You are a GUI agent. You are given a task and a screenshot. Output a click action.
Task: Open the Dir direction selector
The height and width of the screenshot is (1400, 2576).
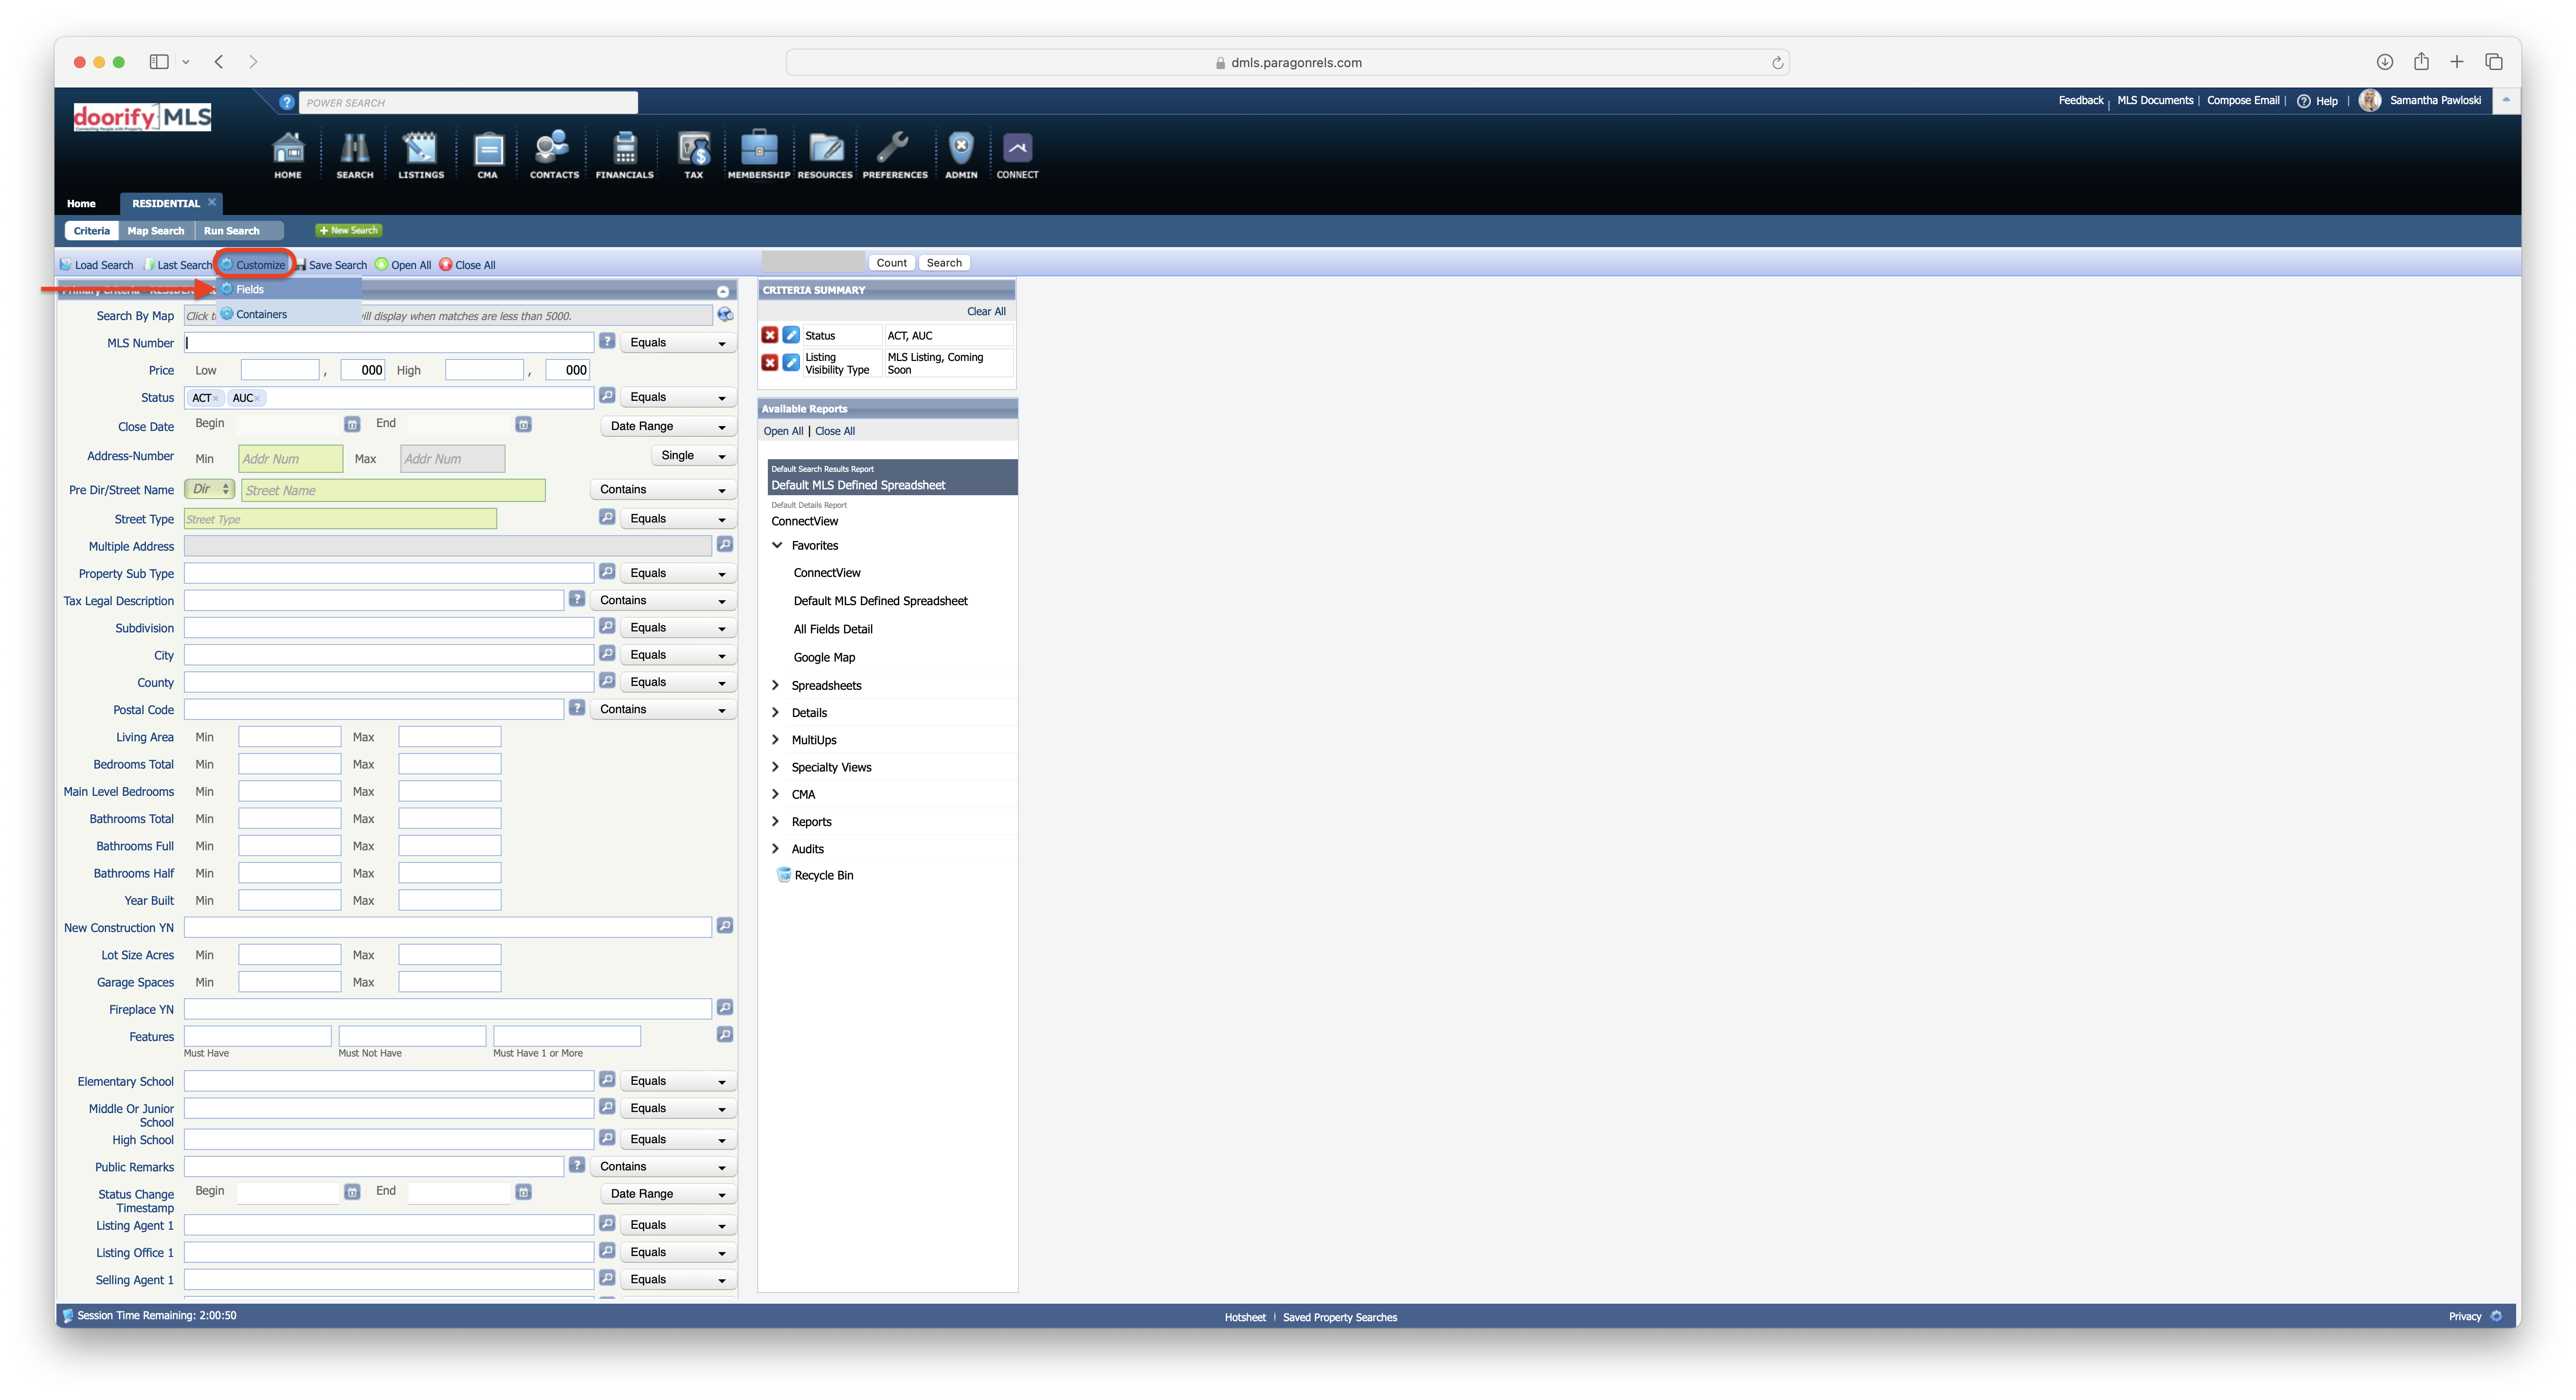(210, 489)
